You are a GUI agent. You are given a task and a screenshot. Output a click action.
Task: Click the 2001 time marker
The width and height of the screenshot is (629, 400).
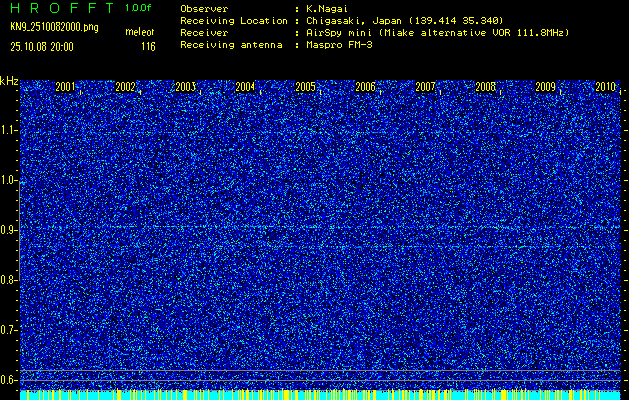pos(65,87)
